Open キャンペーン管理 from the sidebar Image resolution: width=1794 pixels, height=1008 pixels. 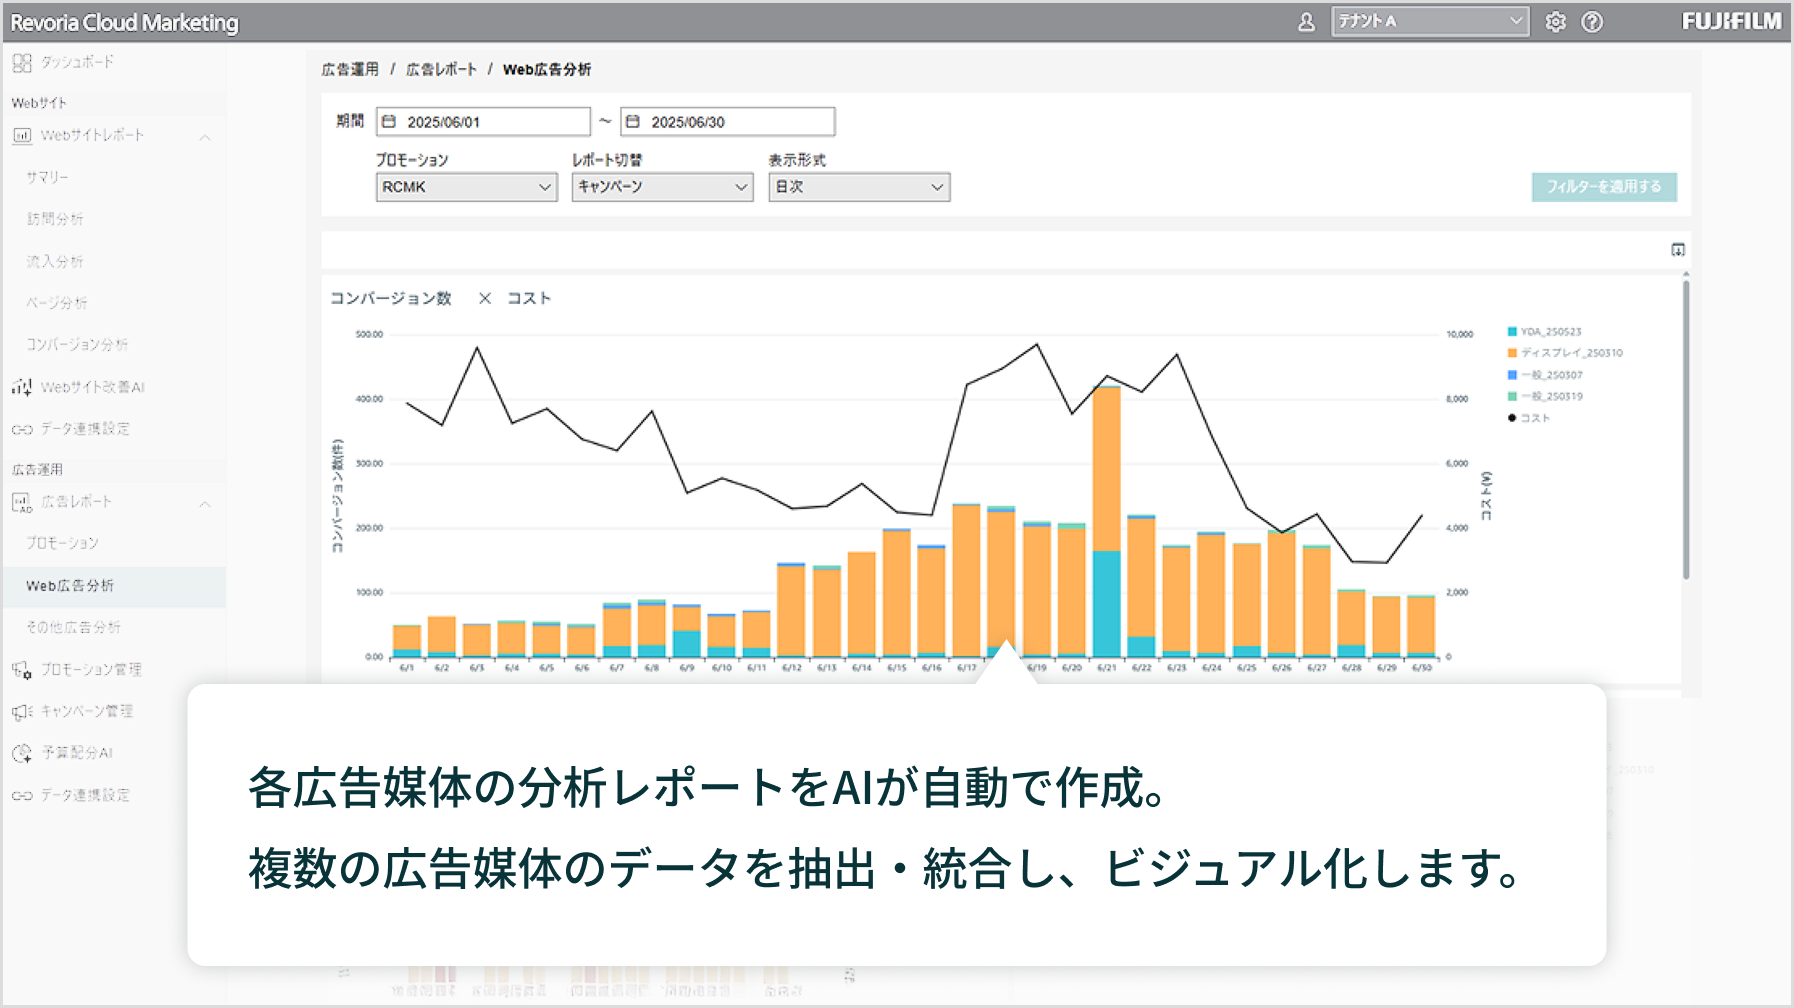click(x=87, y=711)
